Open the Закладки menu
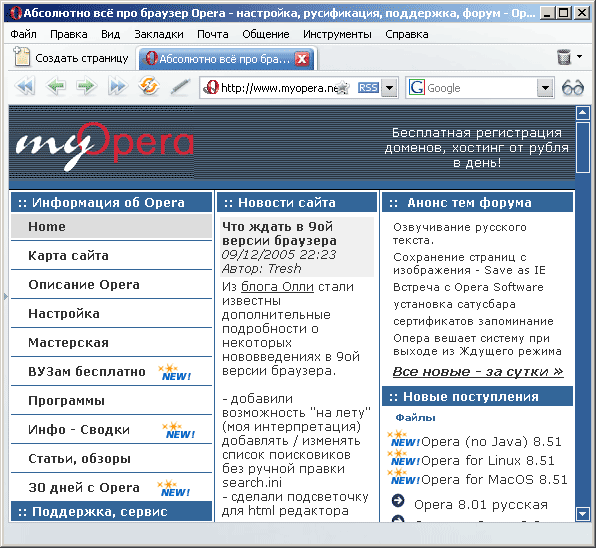Screen dimensions: 596x548 (159, 34)
